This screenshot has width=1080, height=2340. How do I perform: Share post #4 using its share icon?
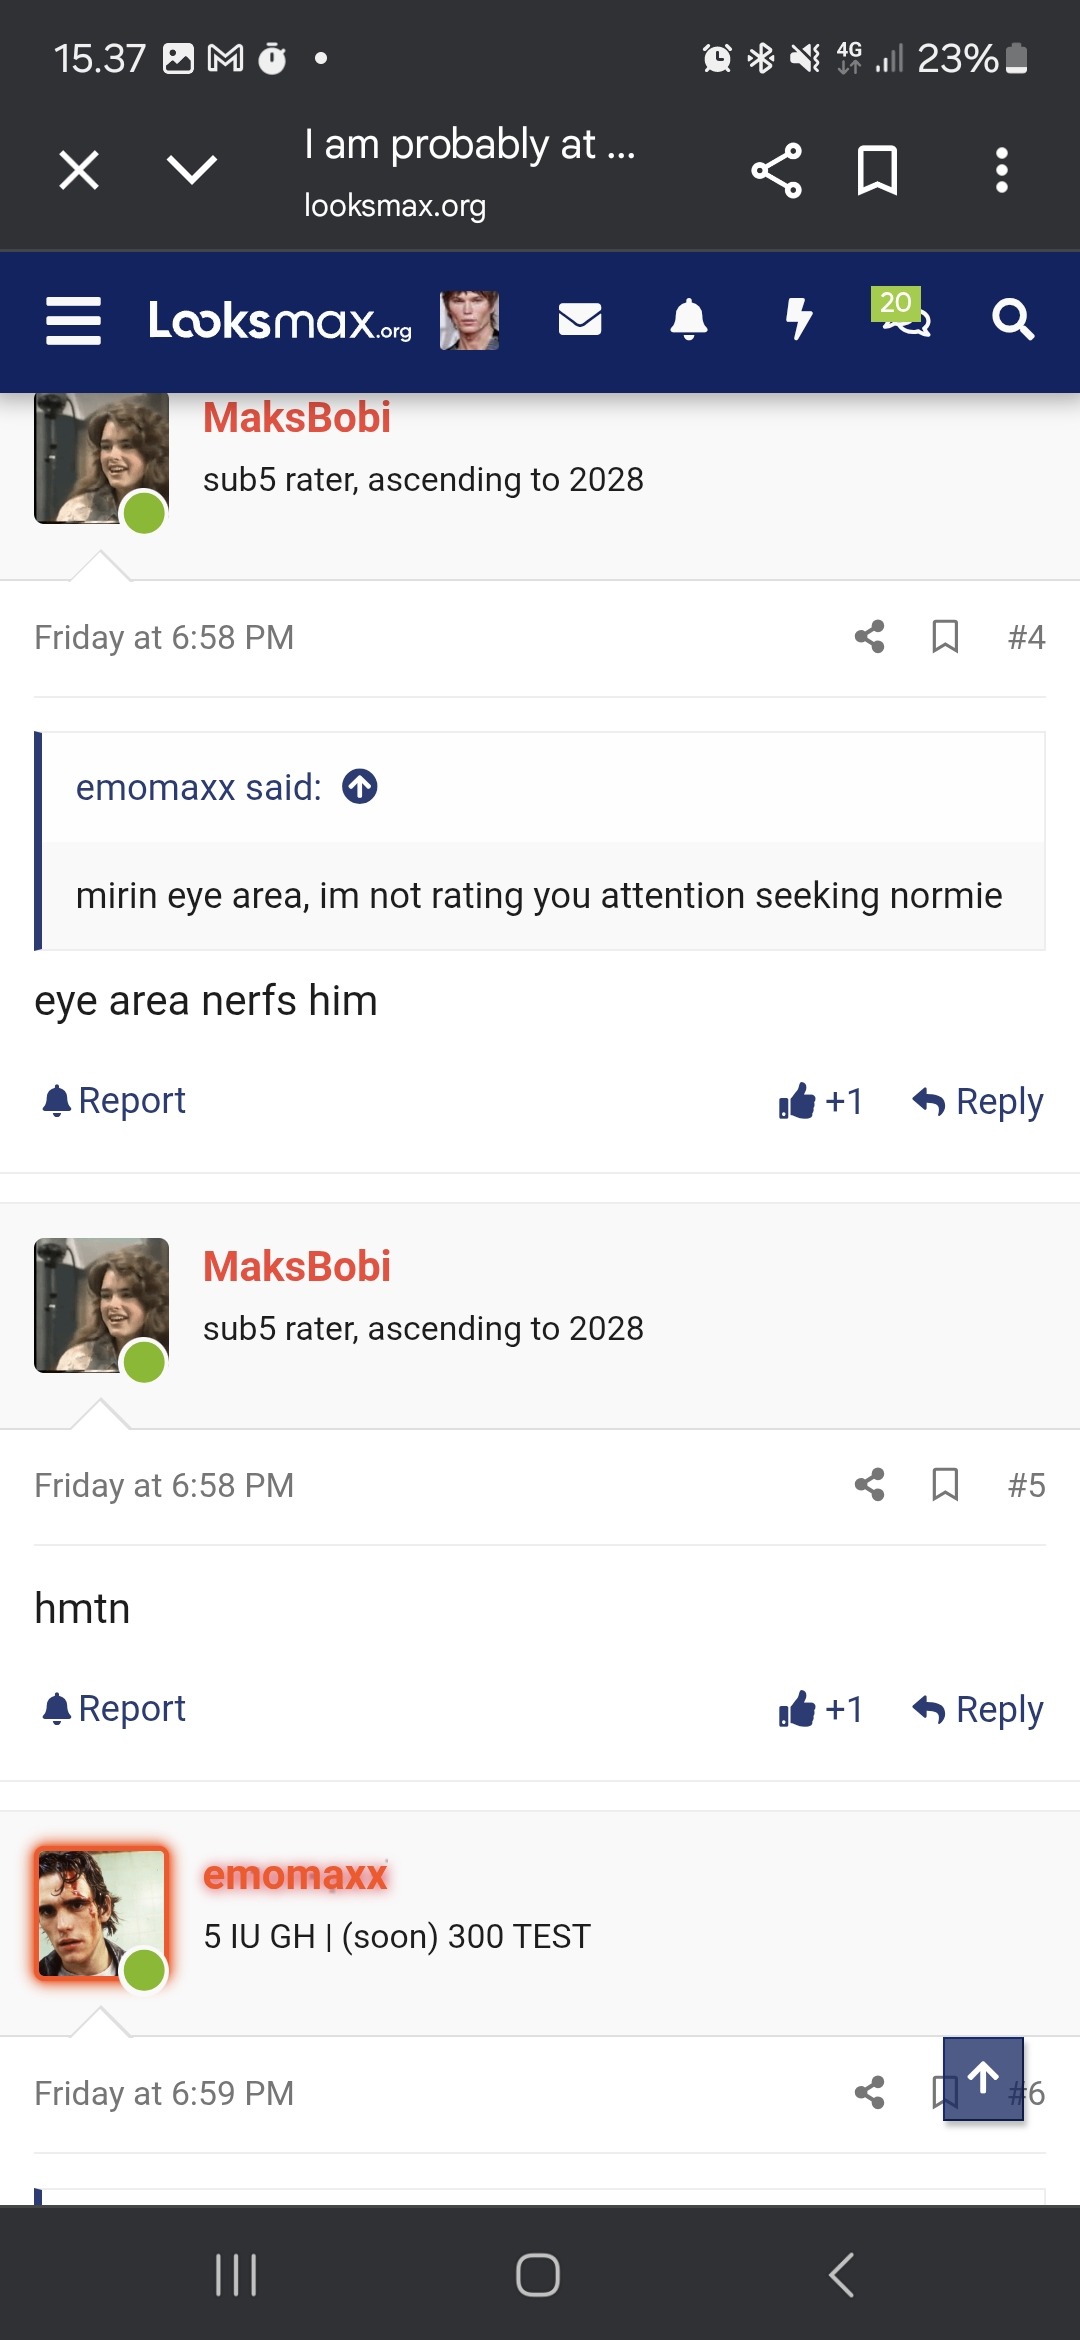870,637
